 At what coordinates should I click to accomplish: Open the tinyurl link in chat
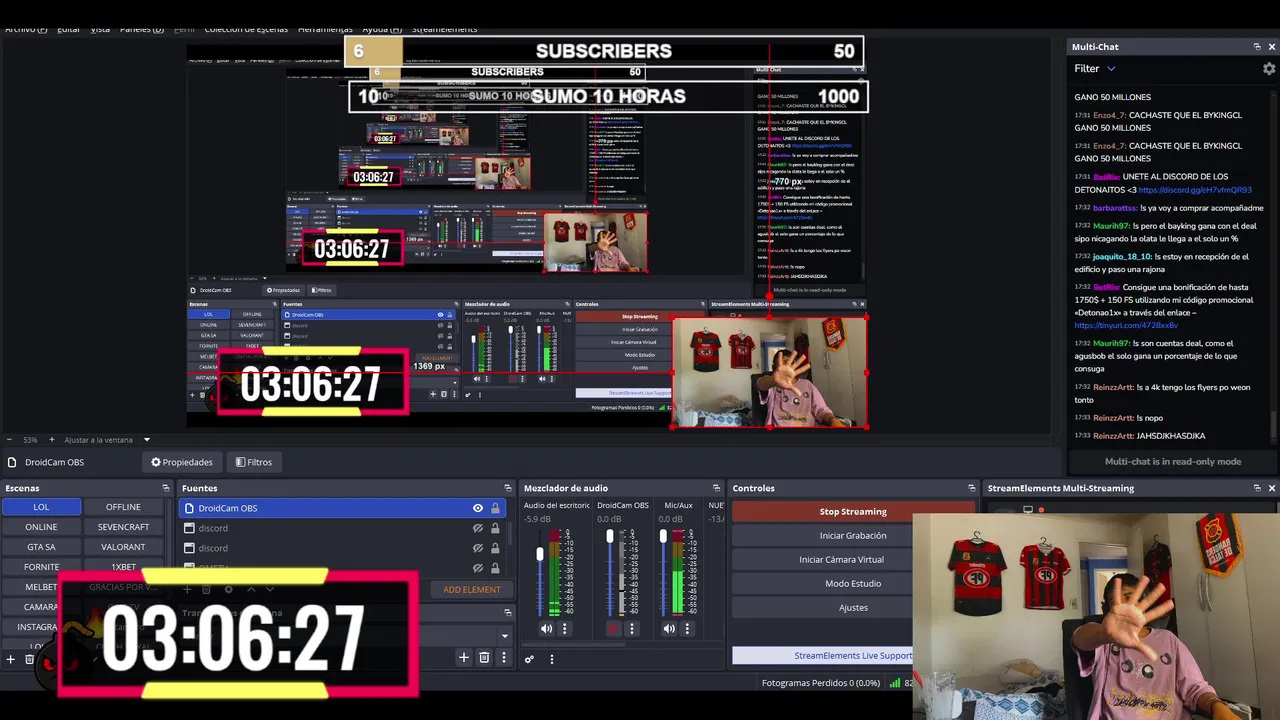1126,325
